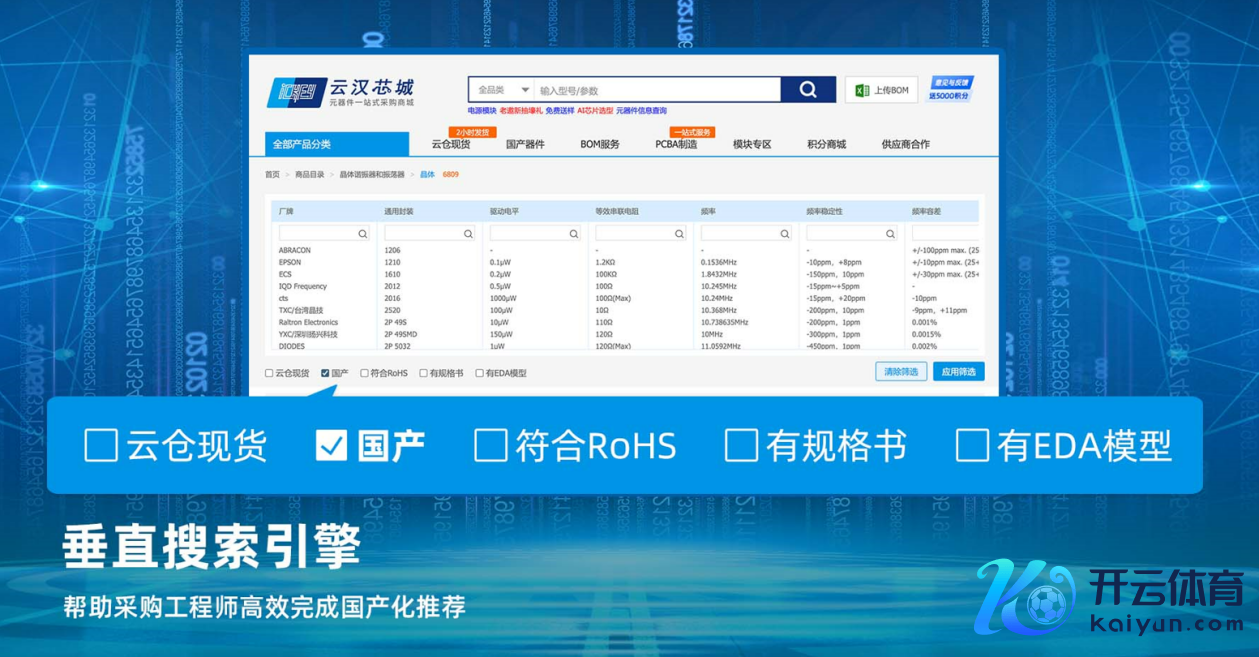Viewport: 1259px width, 657px height.
Task: Click search icon in 通用封装 filter box
Action: coord(468,234)
